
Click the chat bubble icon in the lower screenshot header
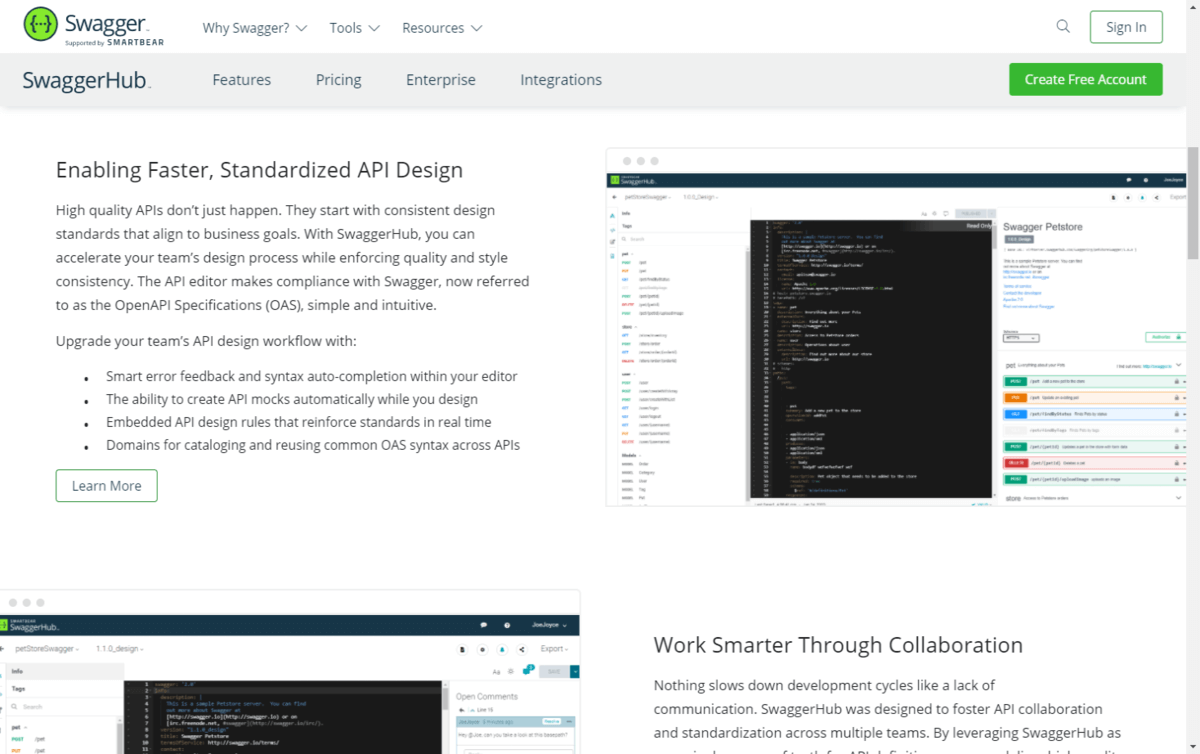(x=484, y=625)
